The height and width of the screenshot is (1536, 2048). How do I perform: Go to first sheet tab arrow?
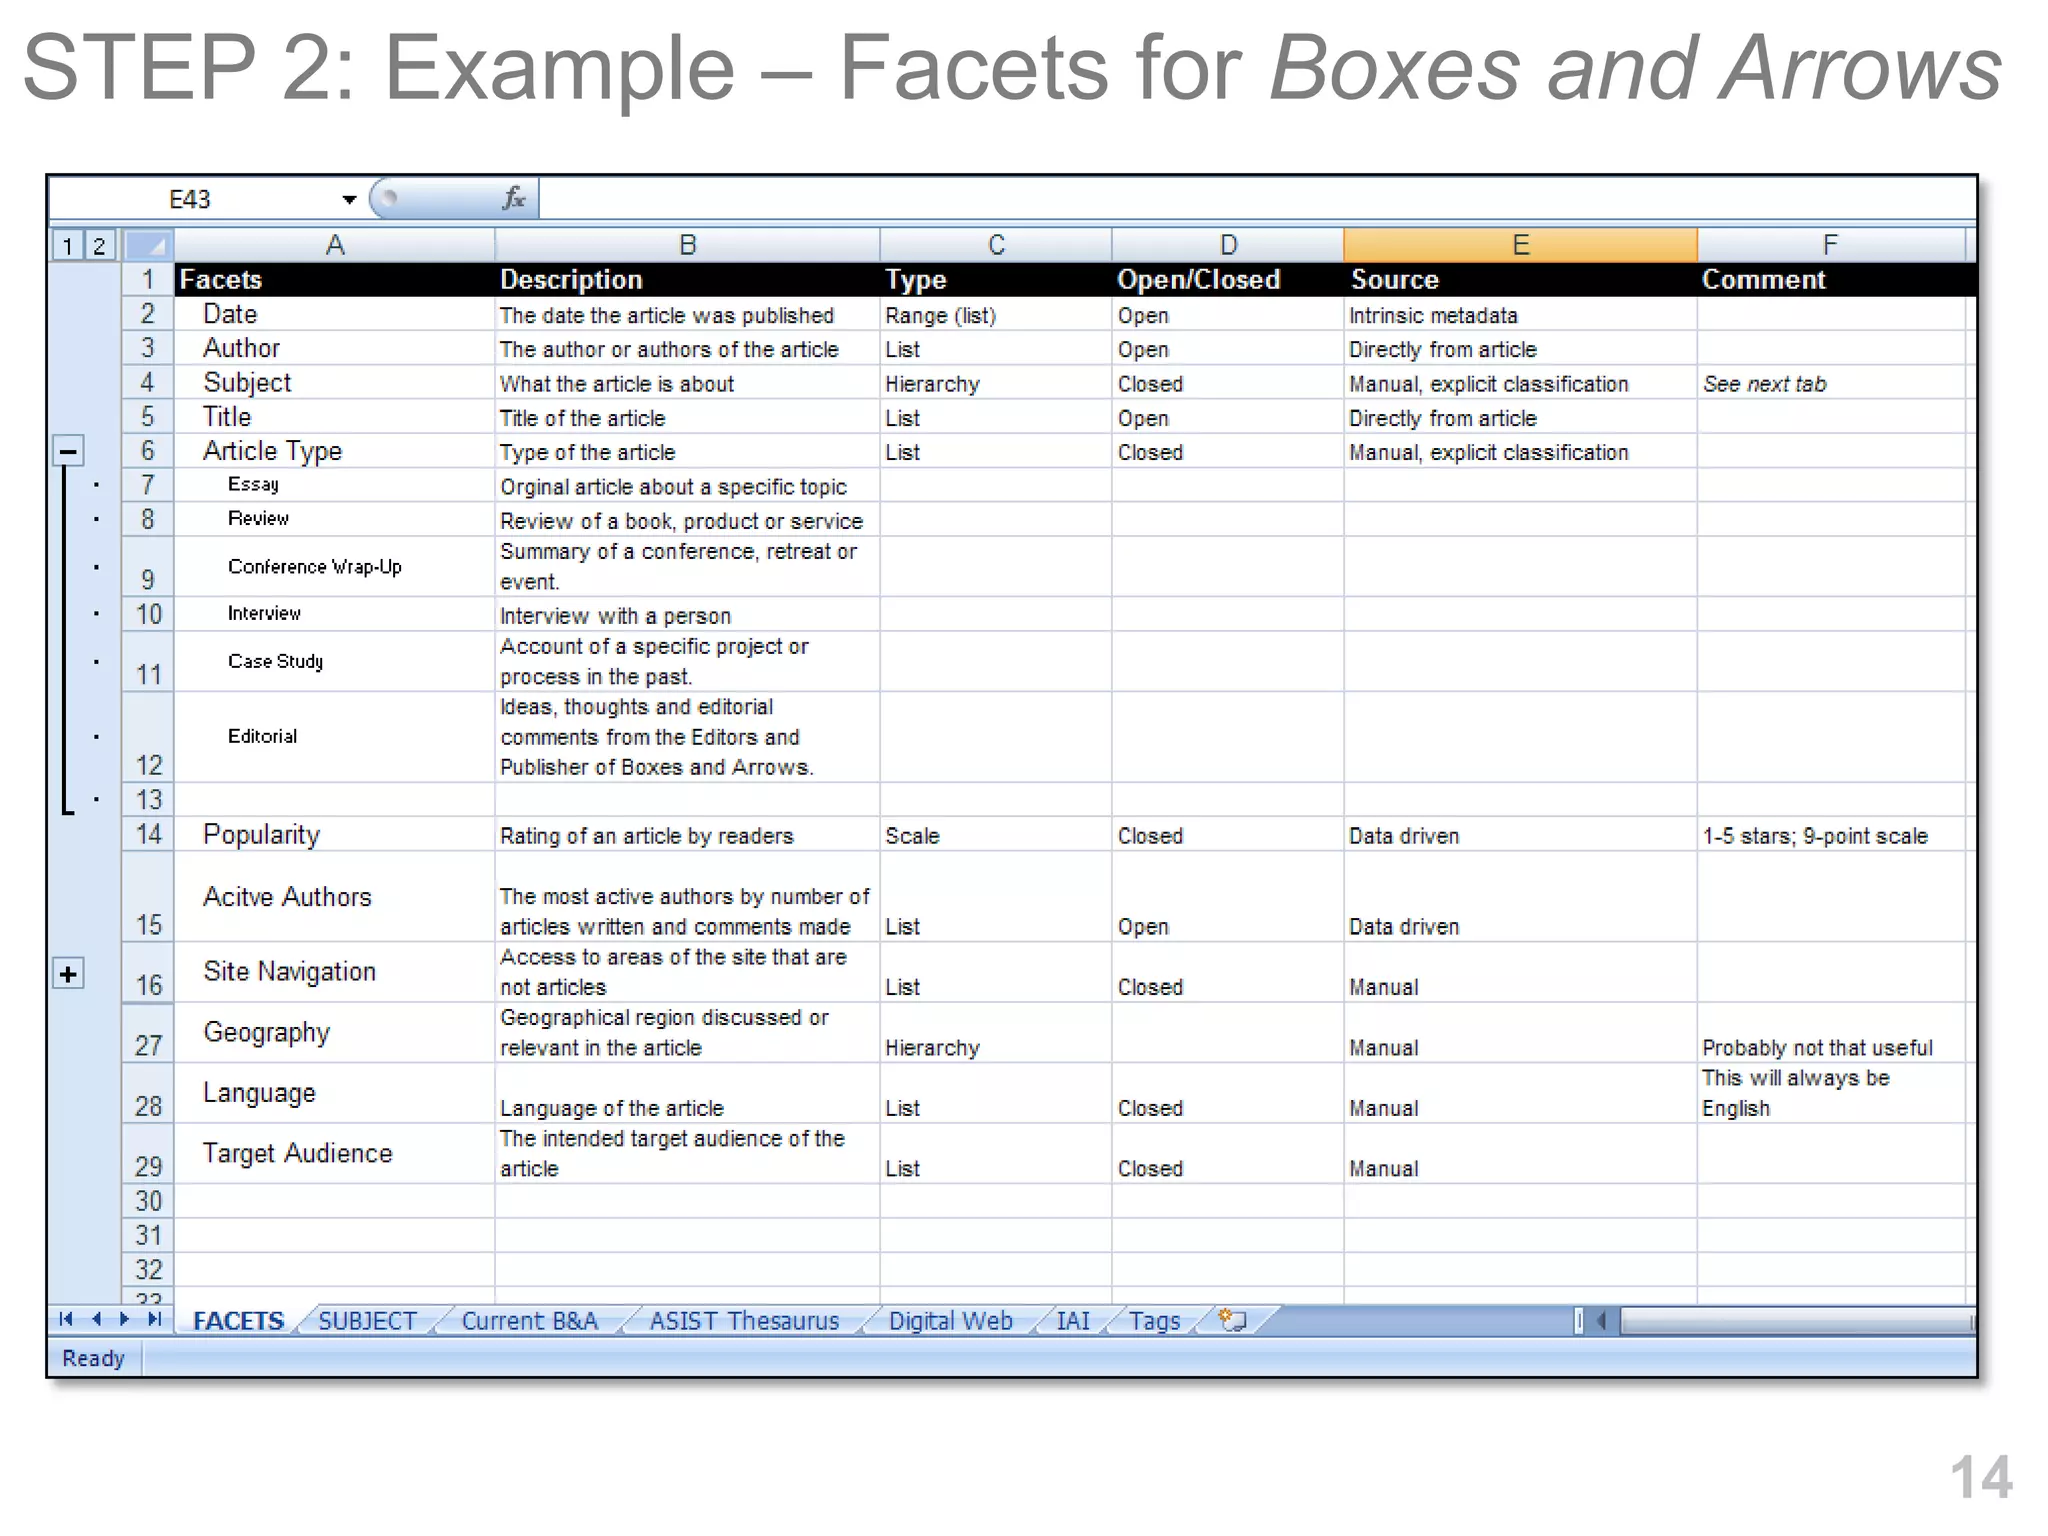66,1319
